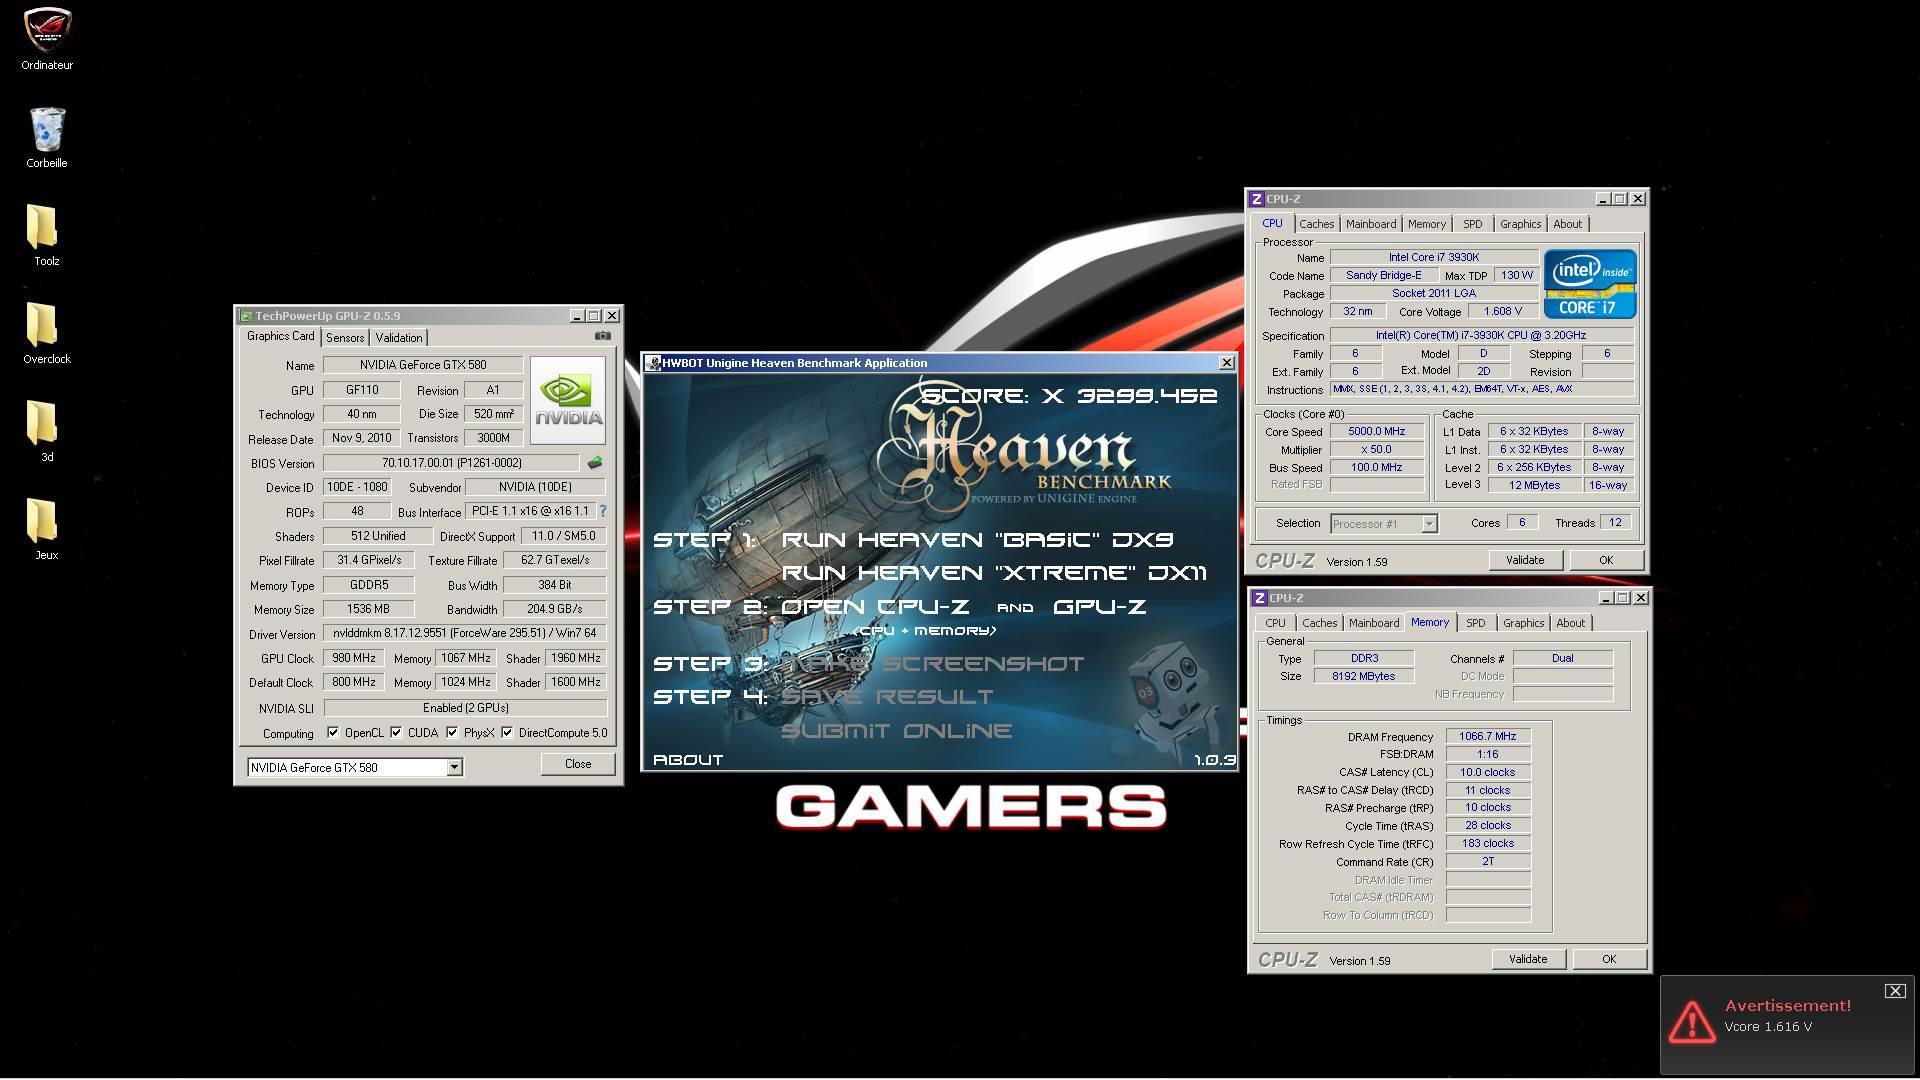Image resolution: width=1920 pixels, height=1080 pixels.
Task: Toggle the OpenCL checkbox
Action: (333, 733)
